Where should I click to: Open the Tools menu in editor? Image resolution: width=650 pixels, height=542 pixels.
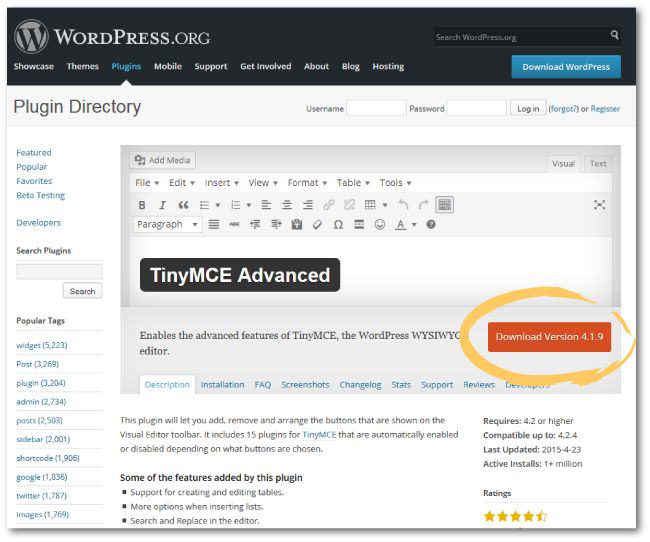point(395,183)
